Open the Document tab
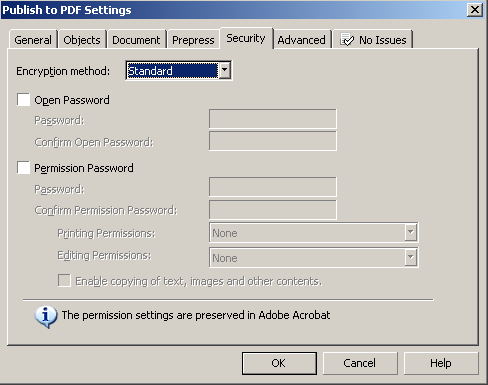The image size is (488, 385). pyautogui.click(x=136, y=40)
